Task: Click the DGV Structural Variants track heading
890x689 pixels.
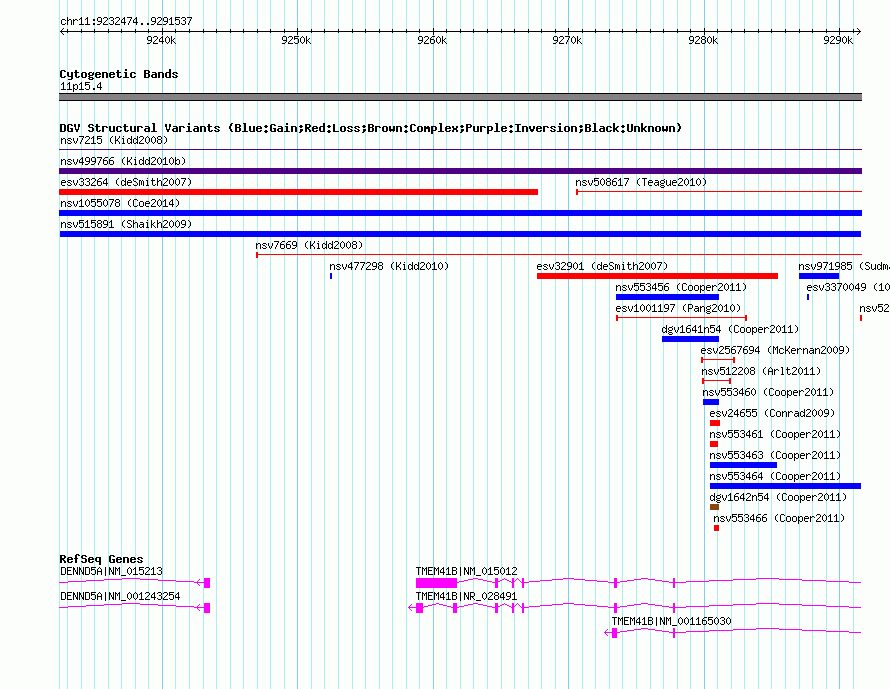Action: (x=371, y=128)
